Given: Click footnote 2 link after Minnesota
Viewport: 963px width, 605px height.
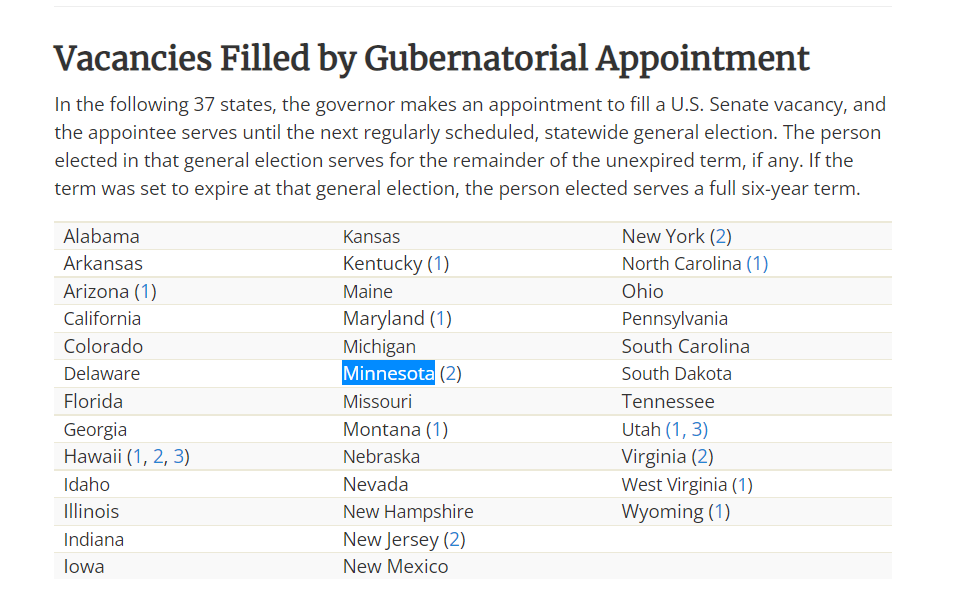Looking at the screenshot, I should pos(451,374).
